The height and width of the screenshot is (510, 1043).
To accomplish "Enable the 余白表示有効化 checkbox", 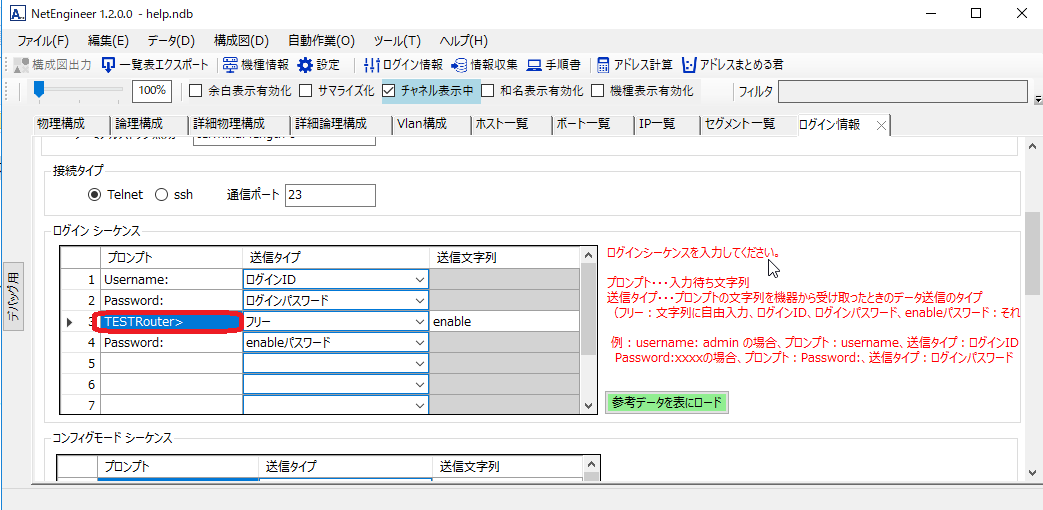I will [197, 91].
